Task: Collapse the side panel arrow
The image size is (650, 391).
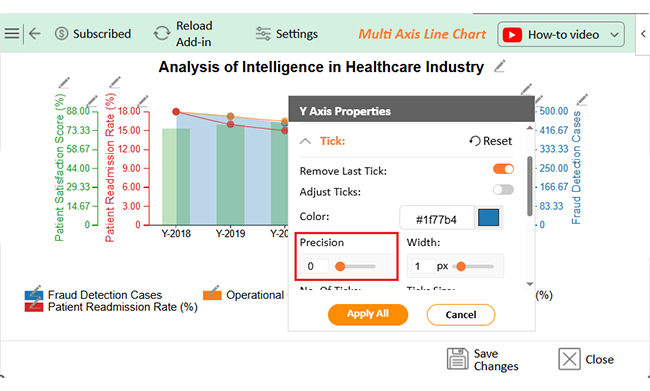Action: pyautogui.click(x=643, y=34)
